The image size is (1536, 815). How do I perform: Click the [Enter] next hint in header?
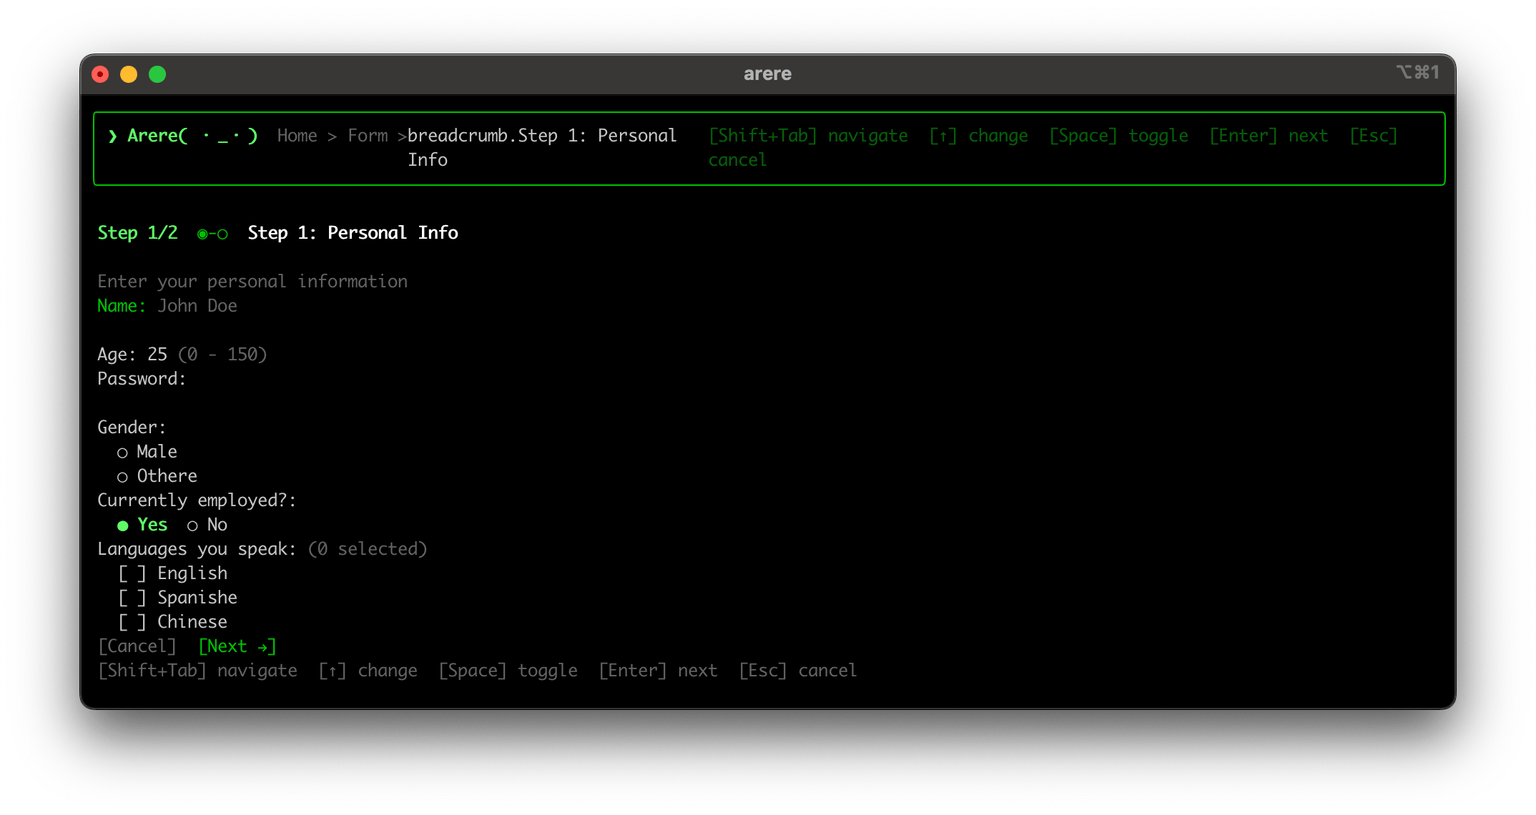pyautogui.click(x=1268, y=136)
